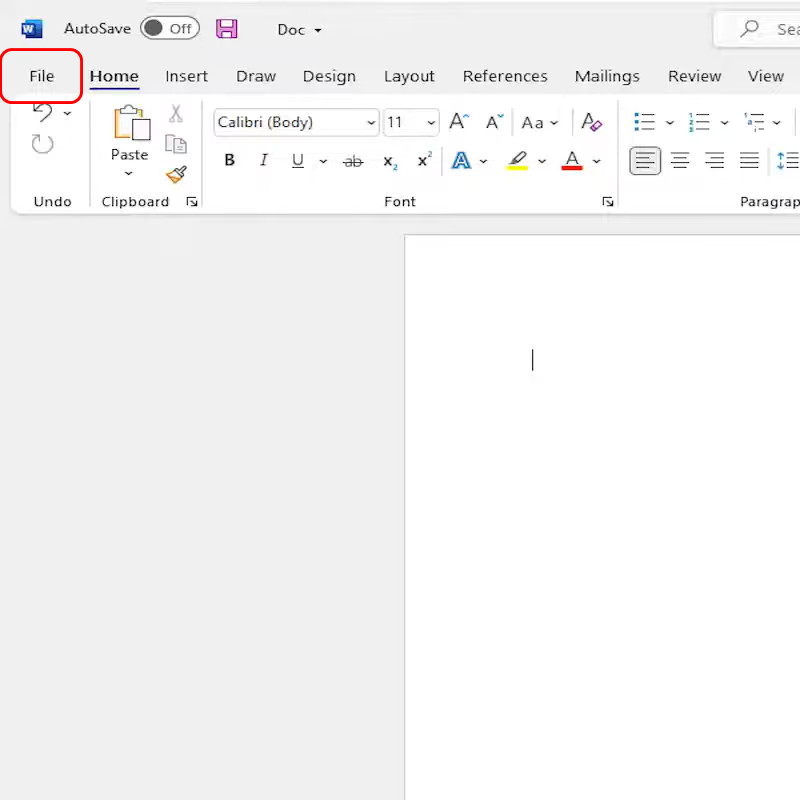
Task: Toggle the AutoSave switch
Action: [x=169, y=29]
